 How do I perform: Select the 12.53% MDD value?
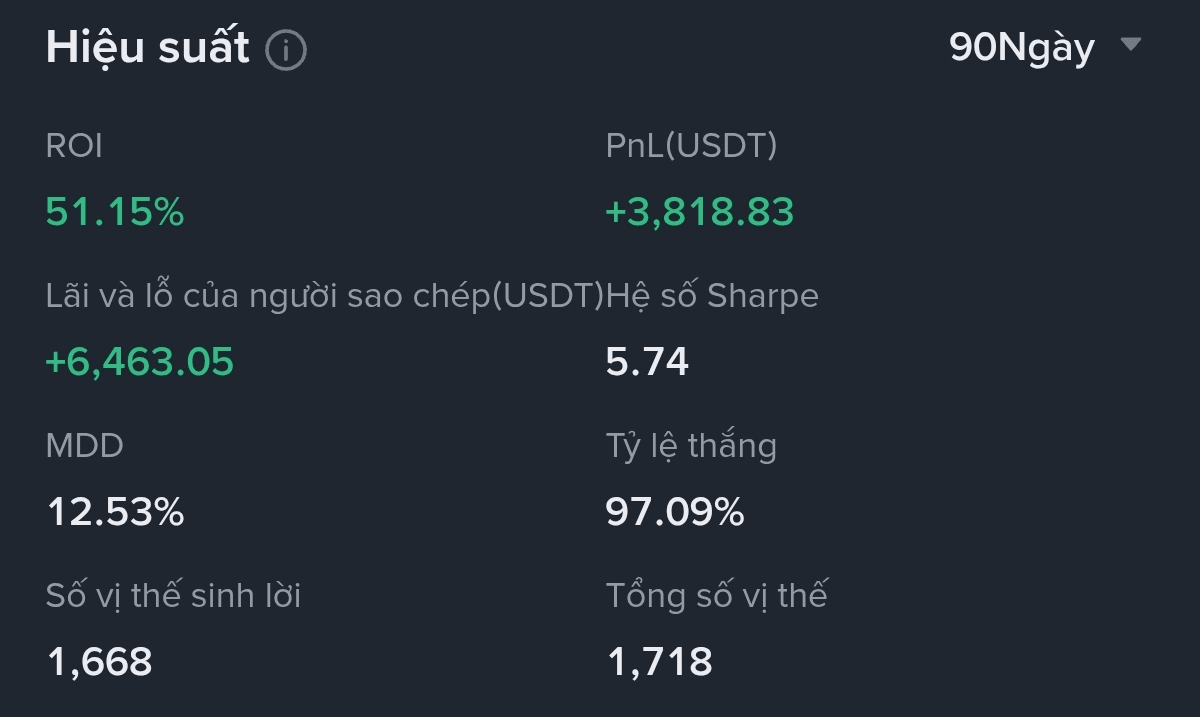(x=116, y=512)
